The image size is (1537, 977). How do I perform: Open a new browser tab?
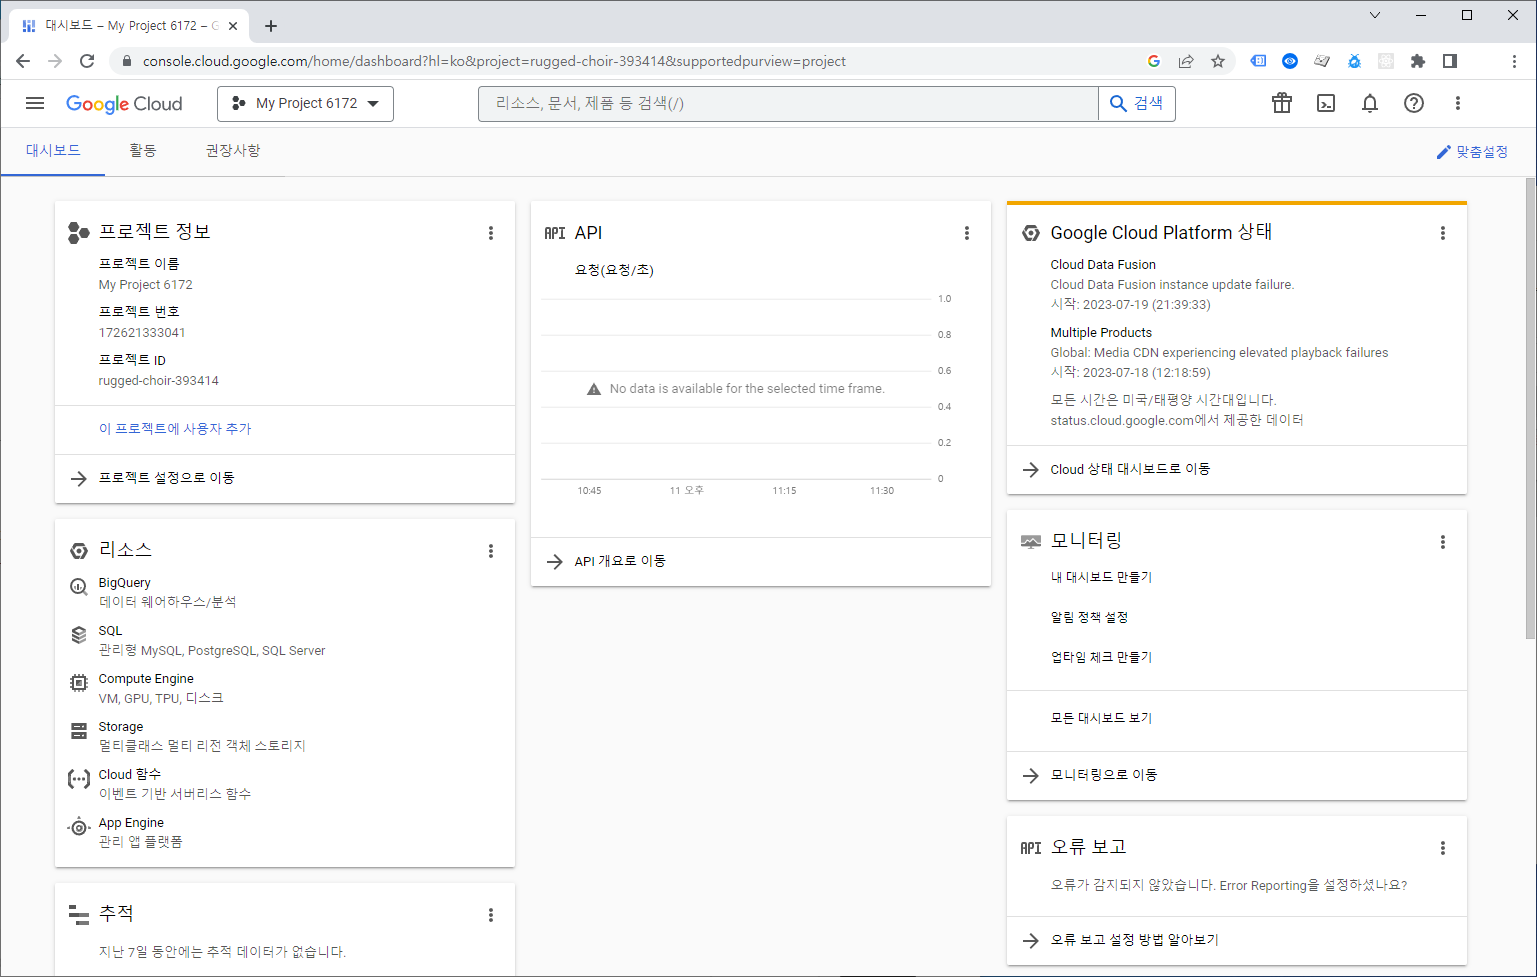coord(271,26)
